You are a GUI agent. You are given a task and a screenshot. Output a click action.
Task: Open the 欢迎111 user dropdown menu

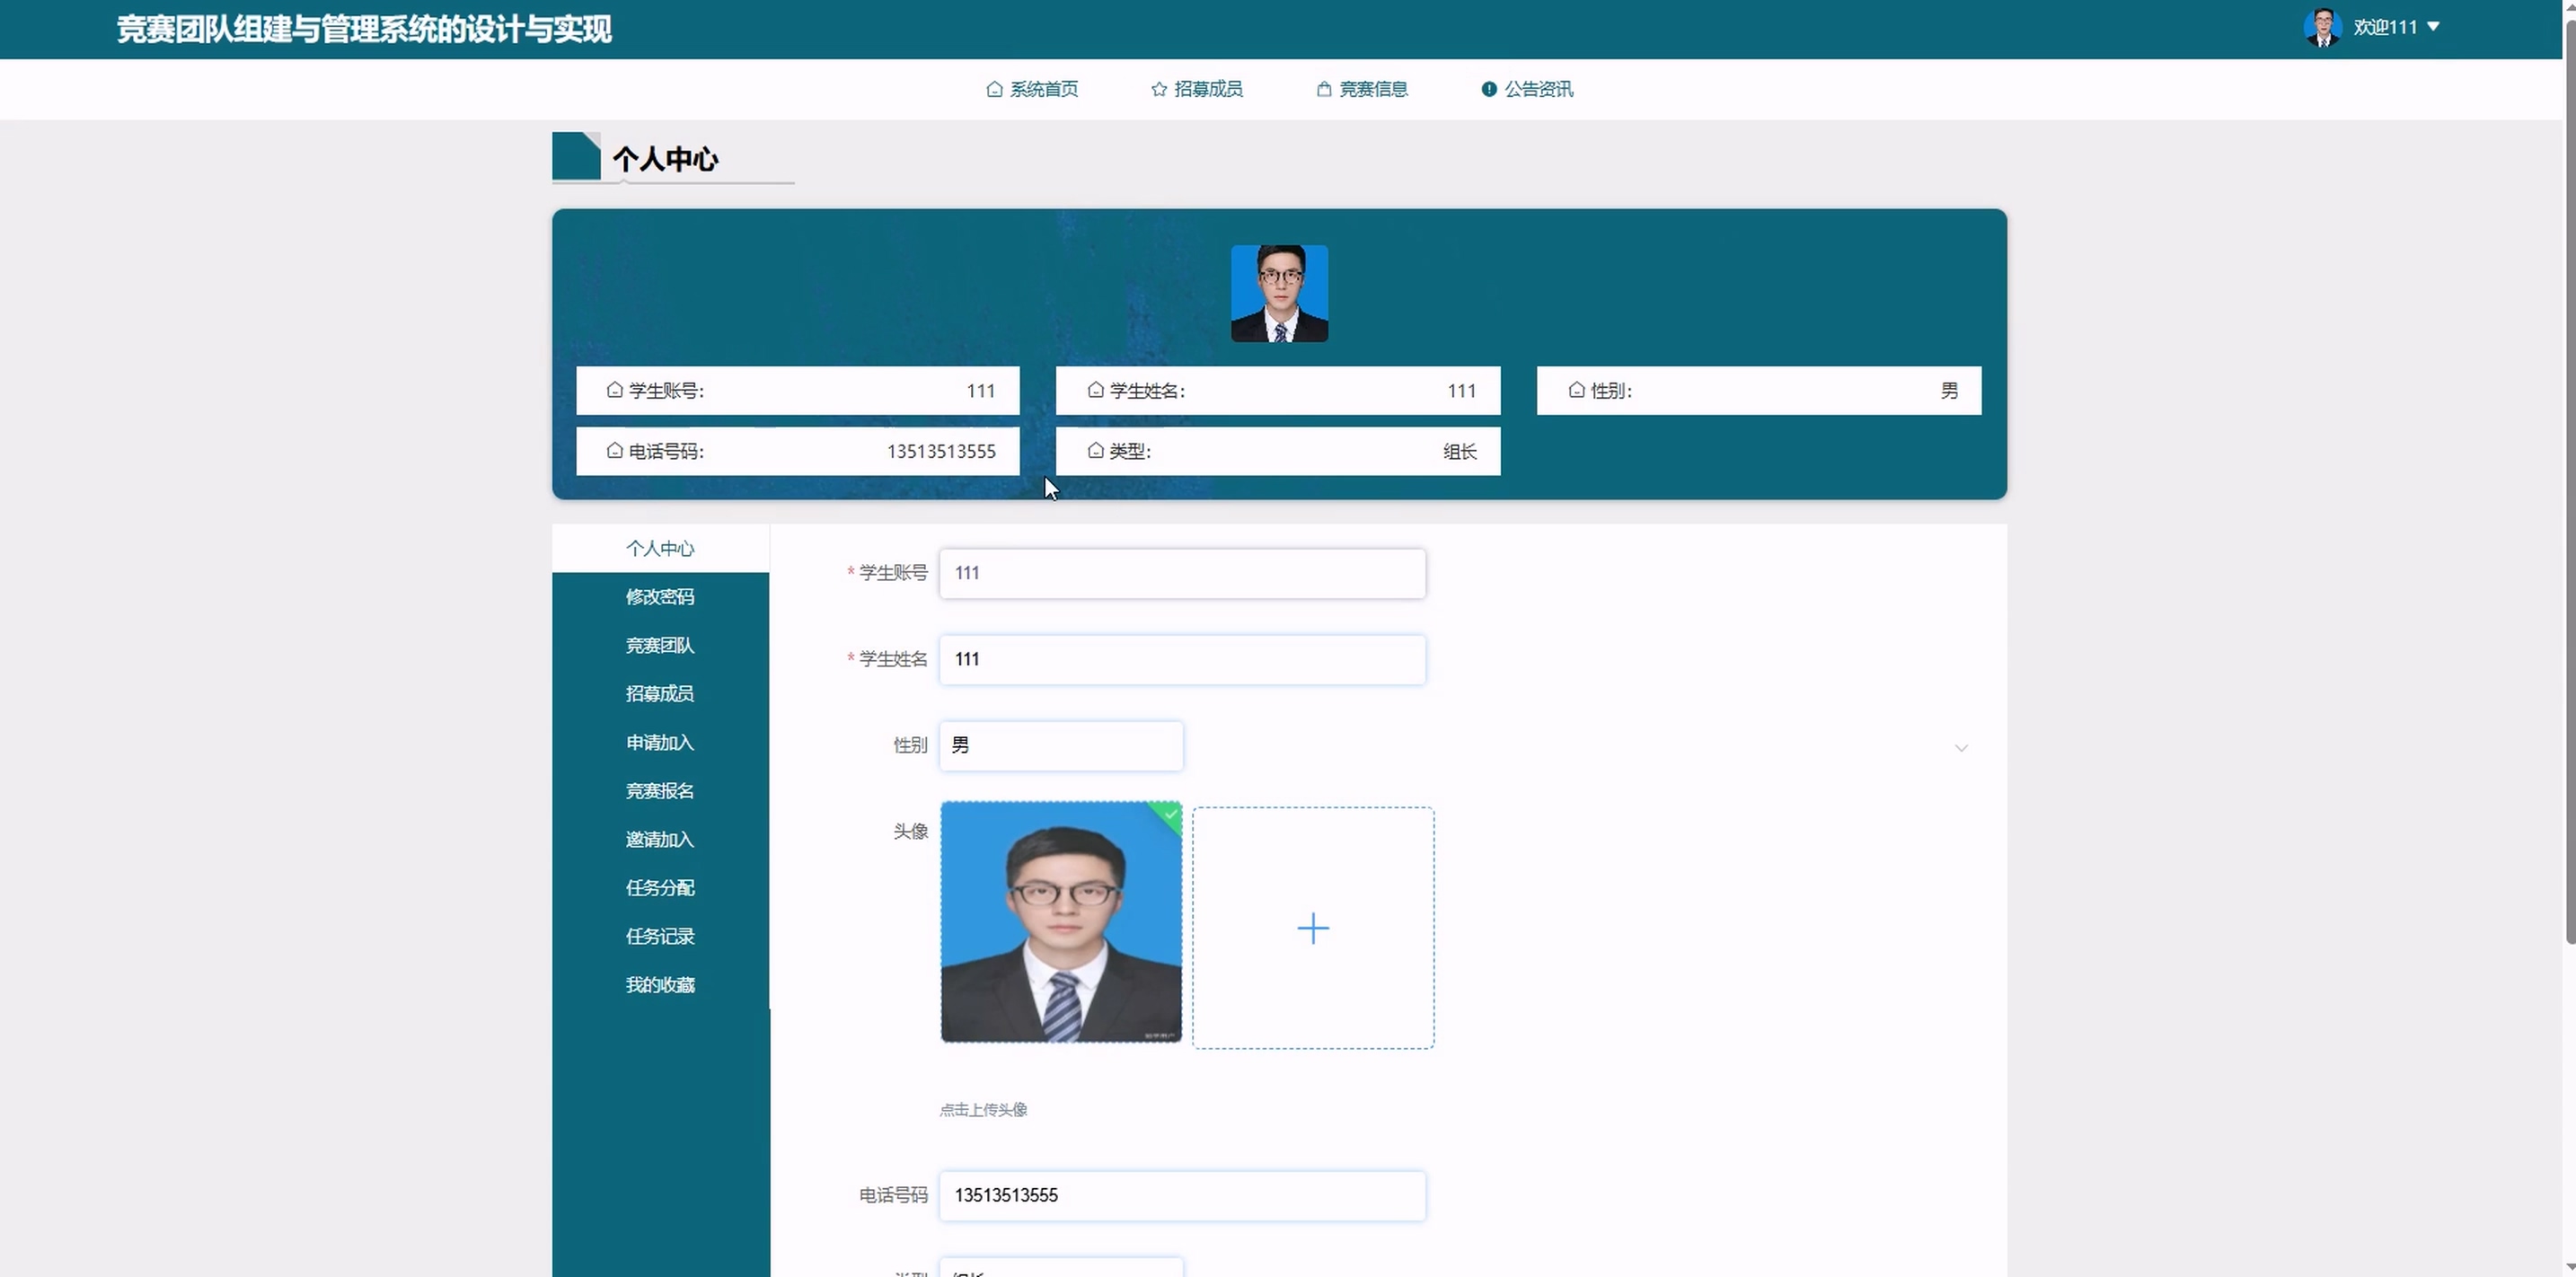(x=2396, y=27)
